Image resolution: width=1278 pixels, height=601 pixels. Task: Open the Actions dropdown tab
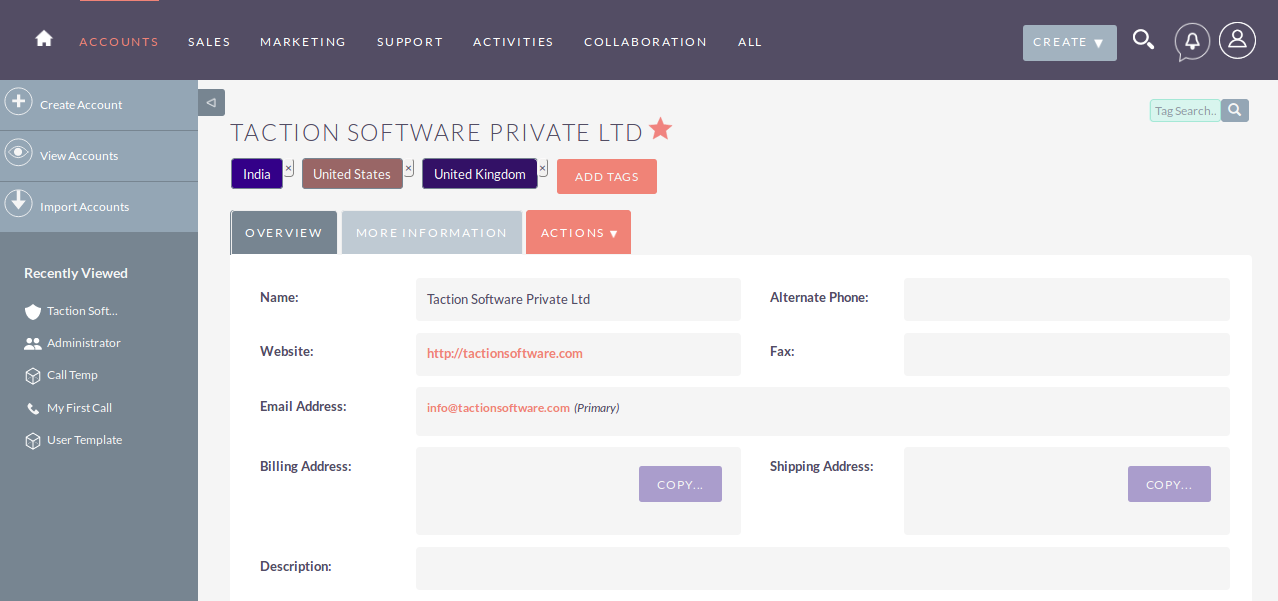coord(578,233)
